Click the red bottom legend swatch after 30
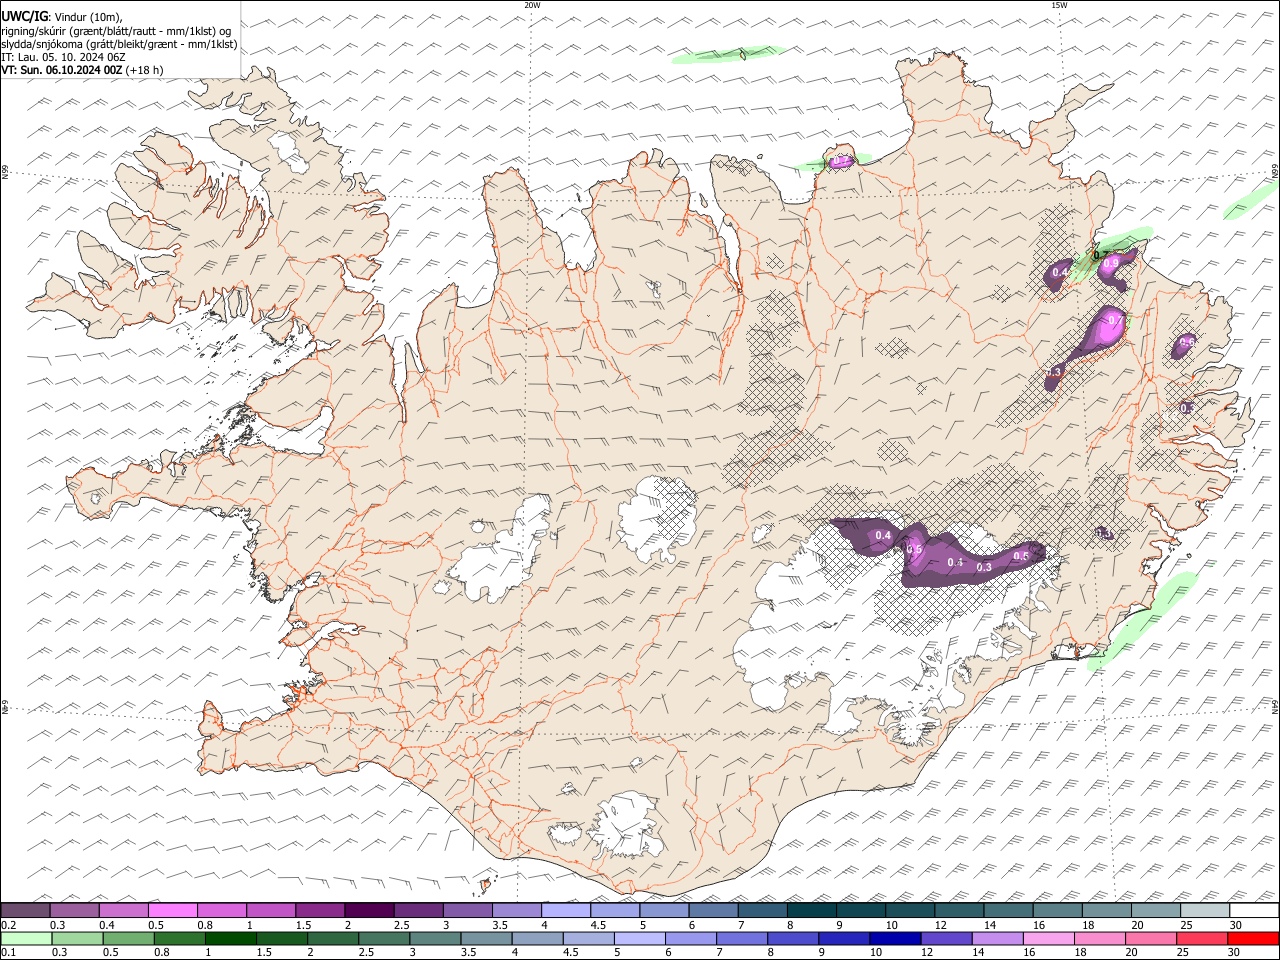 click(x=1251, y=938)
